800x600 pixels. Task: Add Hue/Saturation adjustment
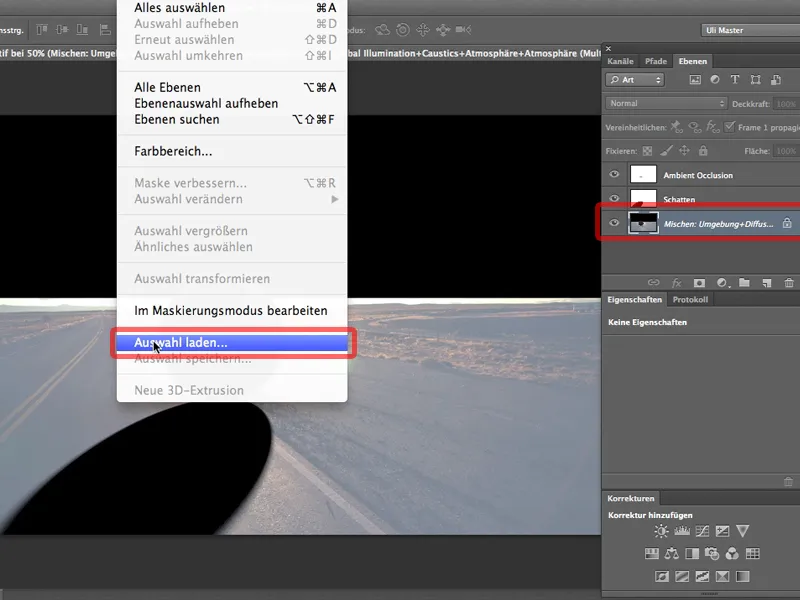coord(652,554)
